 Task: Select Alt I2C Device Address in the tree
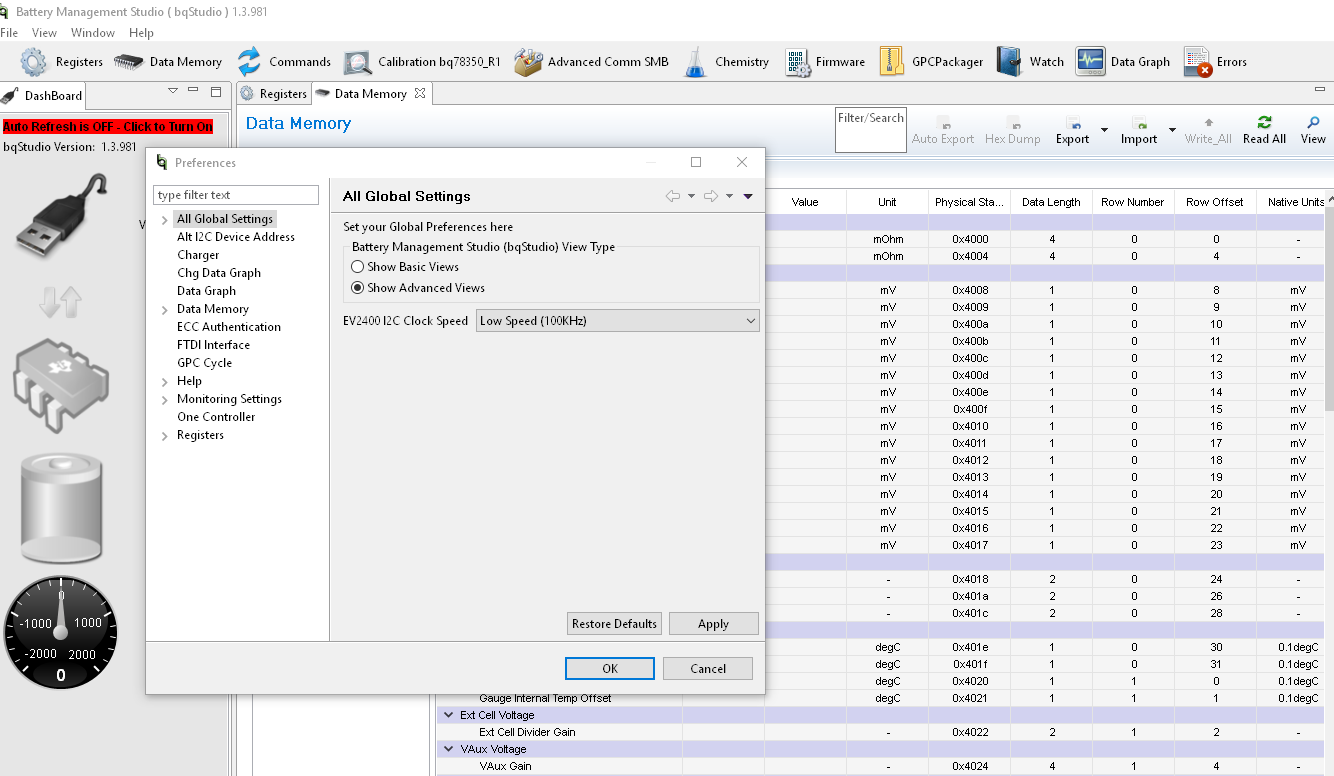point(236,237)
